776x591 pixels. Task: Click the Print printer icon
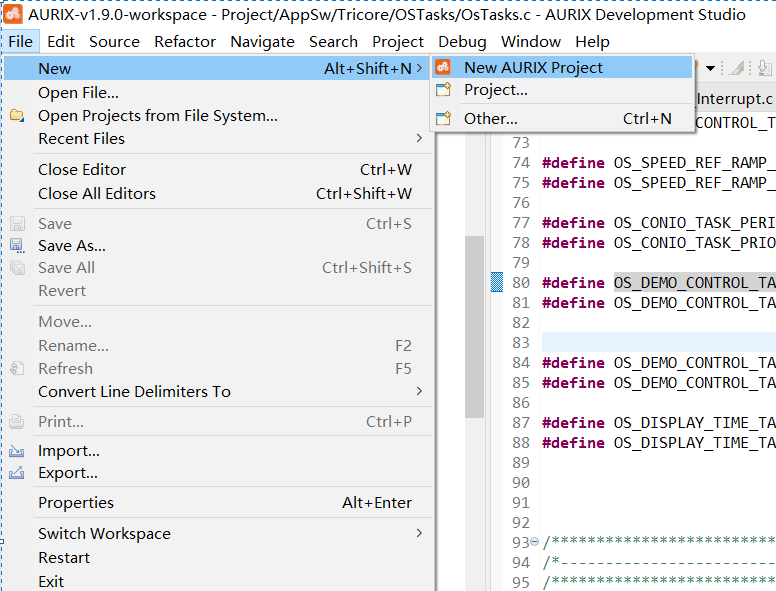(17, 421)
